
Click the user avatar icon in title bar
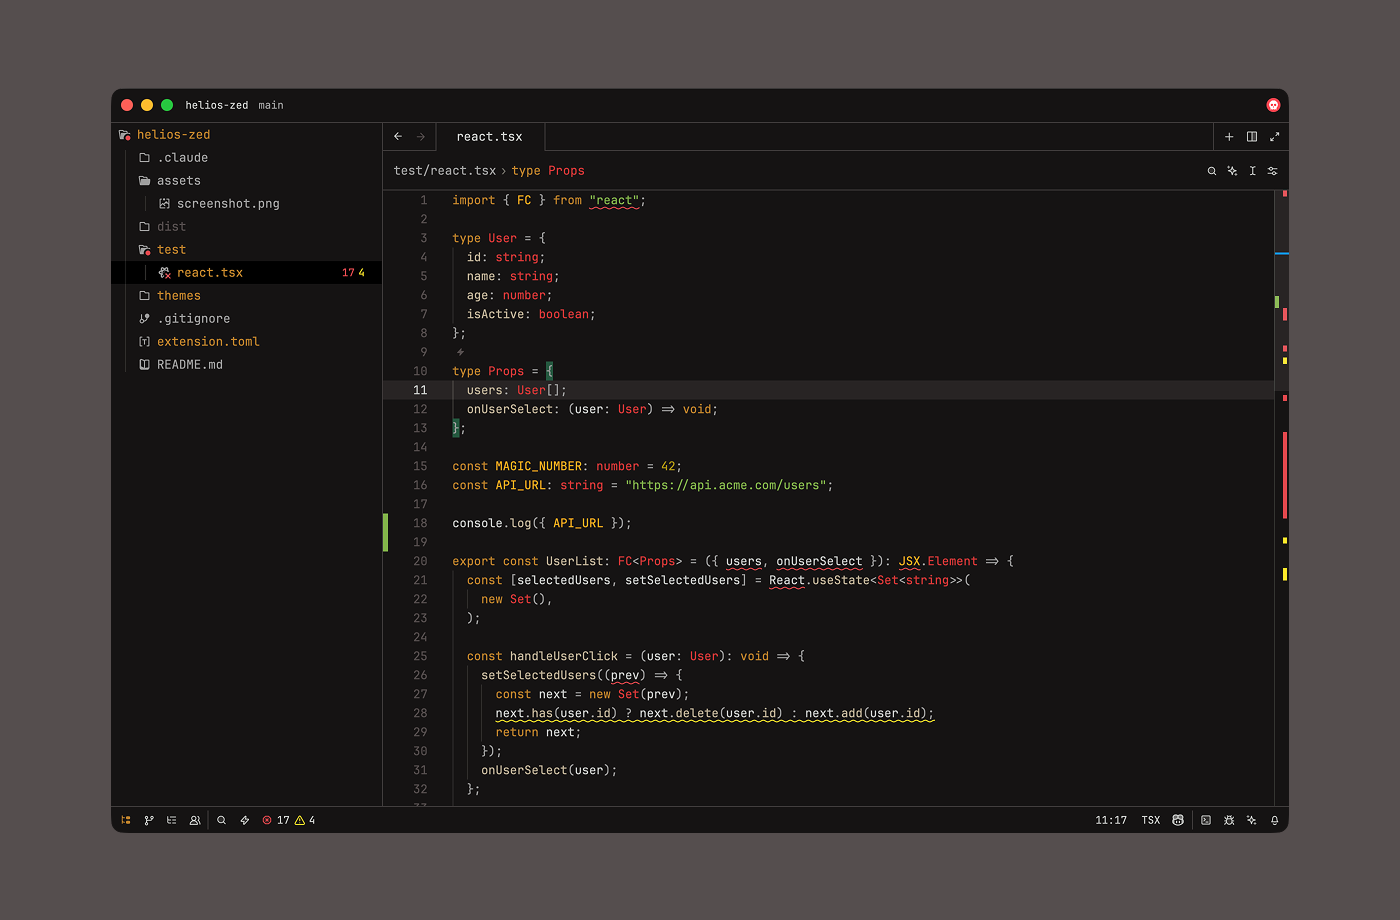1273,105
